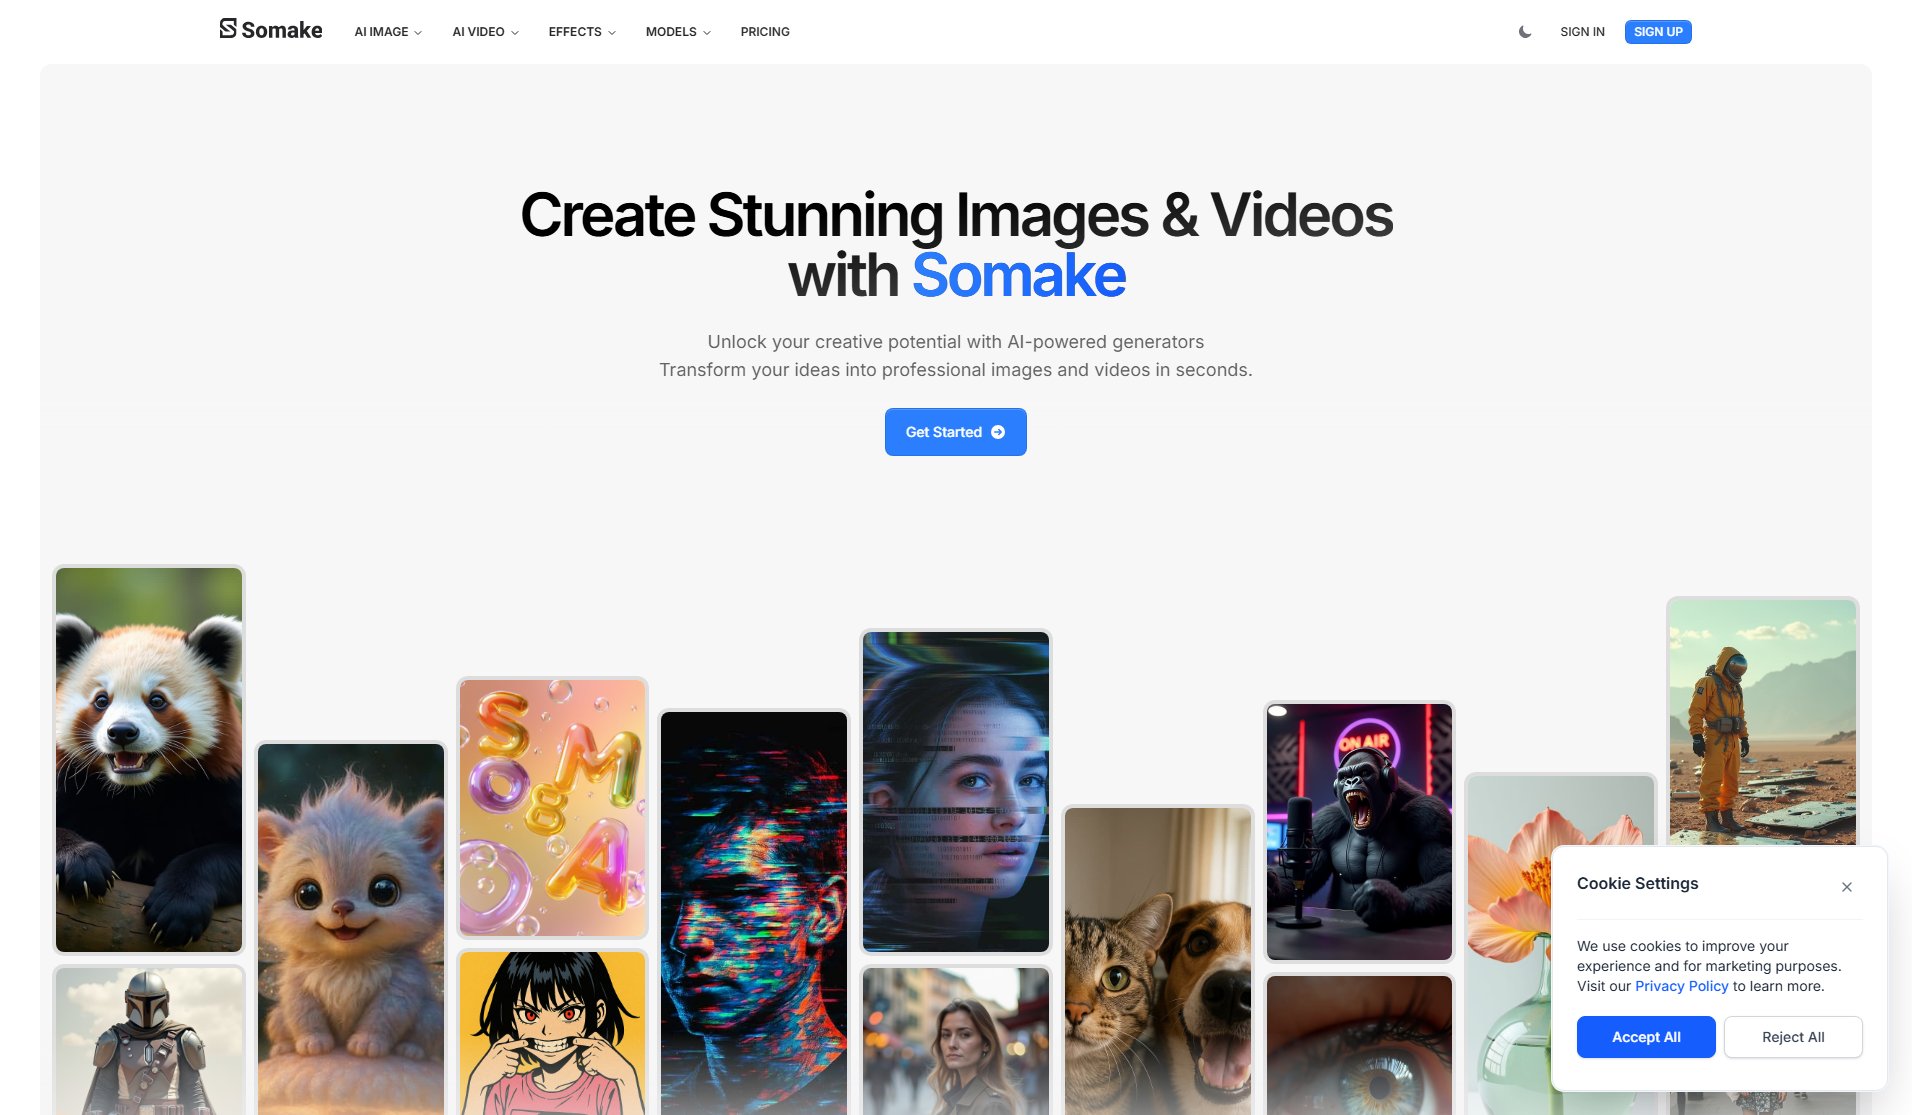Close the Cookie Settings popup
This screenshot has height=1115, width=1912.
pos(1847,887)
